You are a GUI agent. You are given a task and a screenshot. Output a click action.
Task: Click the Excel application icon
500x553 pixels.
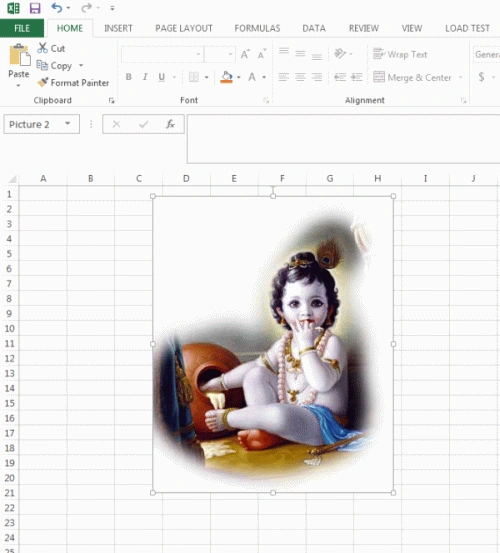coord(13,8)
